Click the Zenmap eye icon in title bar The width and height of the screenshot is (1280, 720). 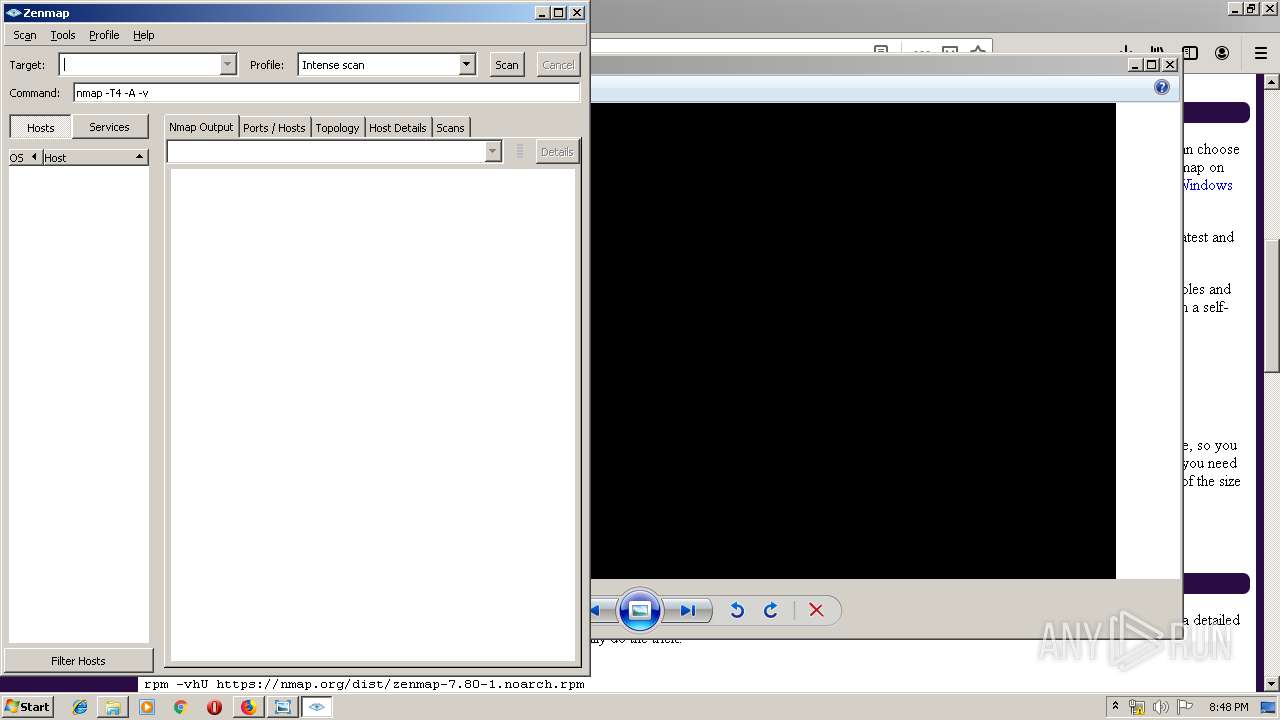pos(13,13)
